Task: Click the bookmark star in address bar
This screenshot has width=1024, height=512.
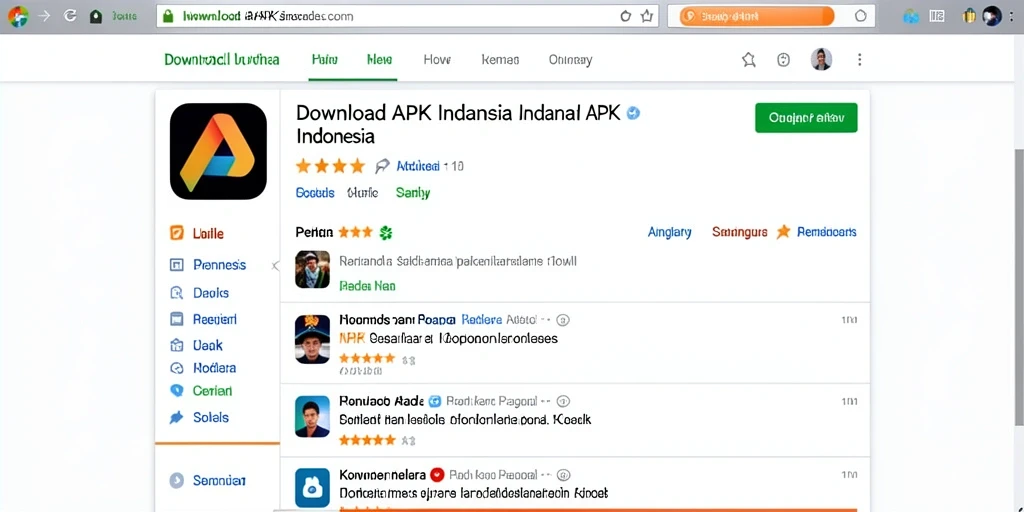Action: pyautogui.click(x=647, y=16)
